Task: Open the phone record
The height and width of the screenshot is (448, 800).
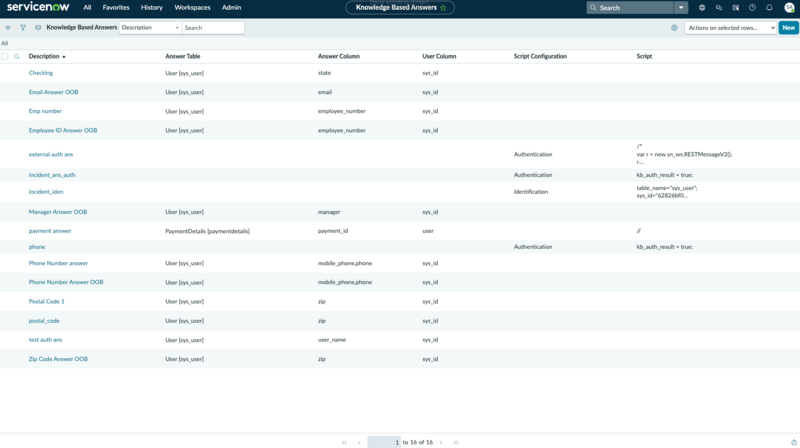Action: pyautogui.click(x=37, y=247)
